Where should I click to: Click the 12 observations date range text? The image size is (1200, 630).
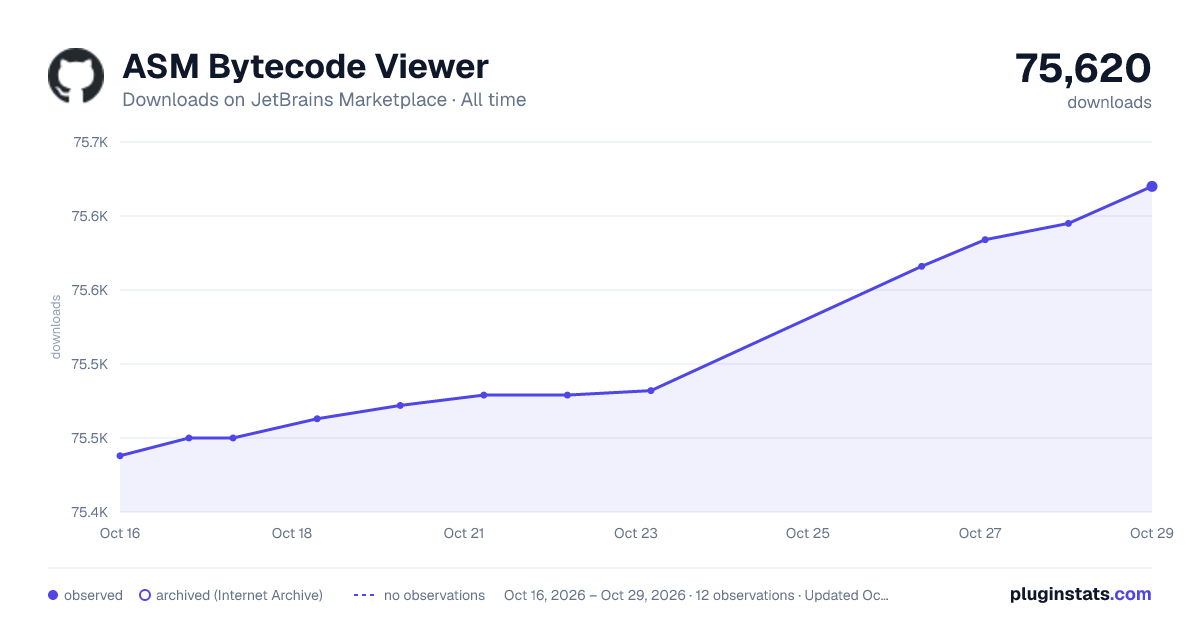click(x=696, y=595)
